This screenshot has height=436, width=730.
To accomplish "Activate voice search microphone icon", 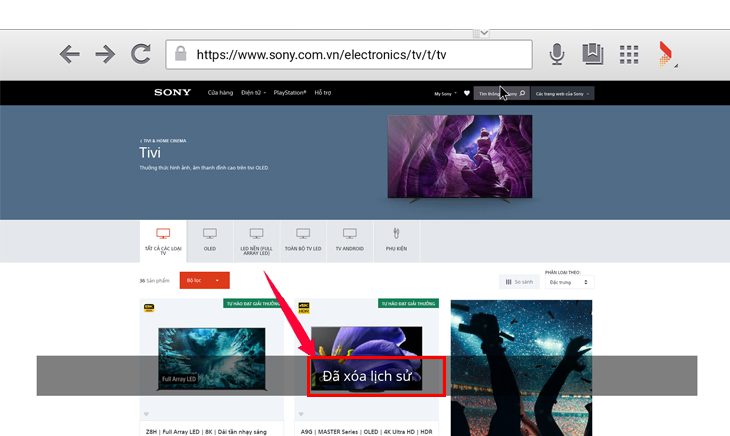I will tap(557, 54).
